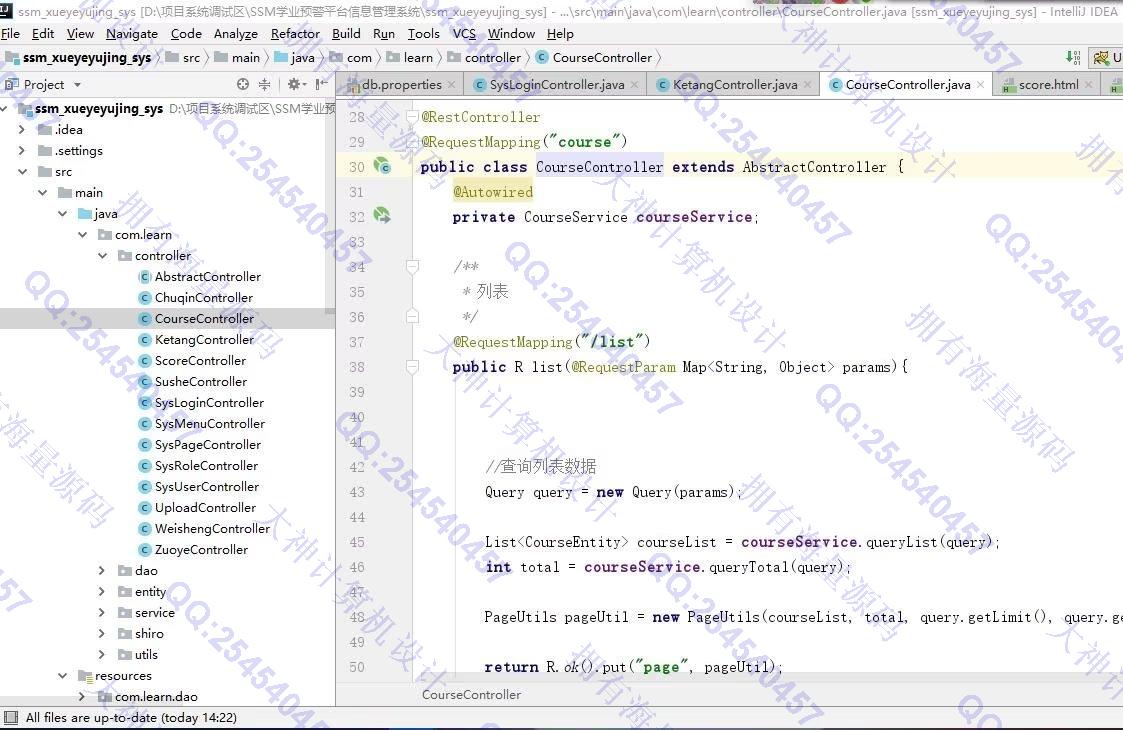Image resolution: width=1123 pixels, height=730 pixels.
Task: Click CourseController breadcrumb below the editor
Action: 471,694
